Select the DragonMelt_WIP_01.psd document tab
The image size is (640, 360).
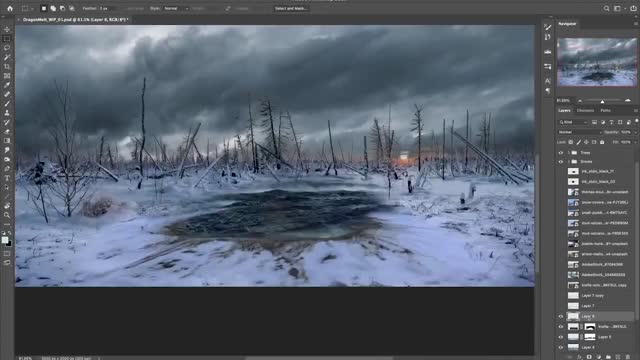pyautogui.click(x=75, y=20)
